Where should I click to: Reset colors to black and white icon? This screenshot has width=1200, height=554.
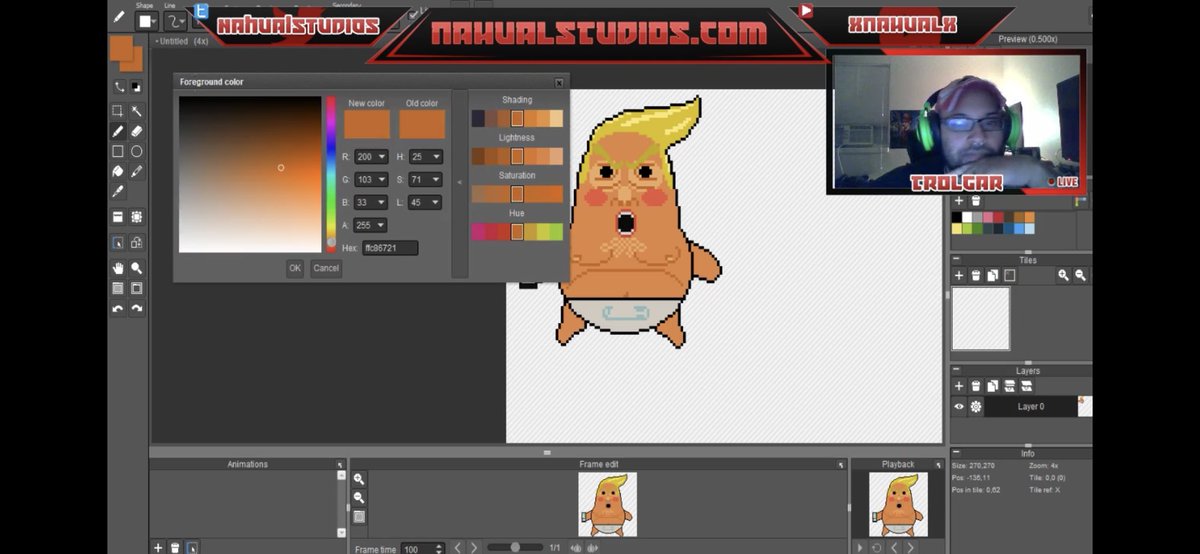[x=137, y=87]
